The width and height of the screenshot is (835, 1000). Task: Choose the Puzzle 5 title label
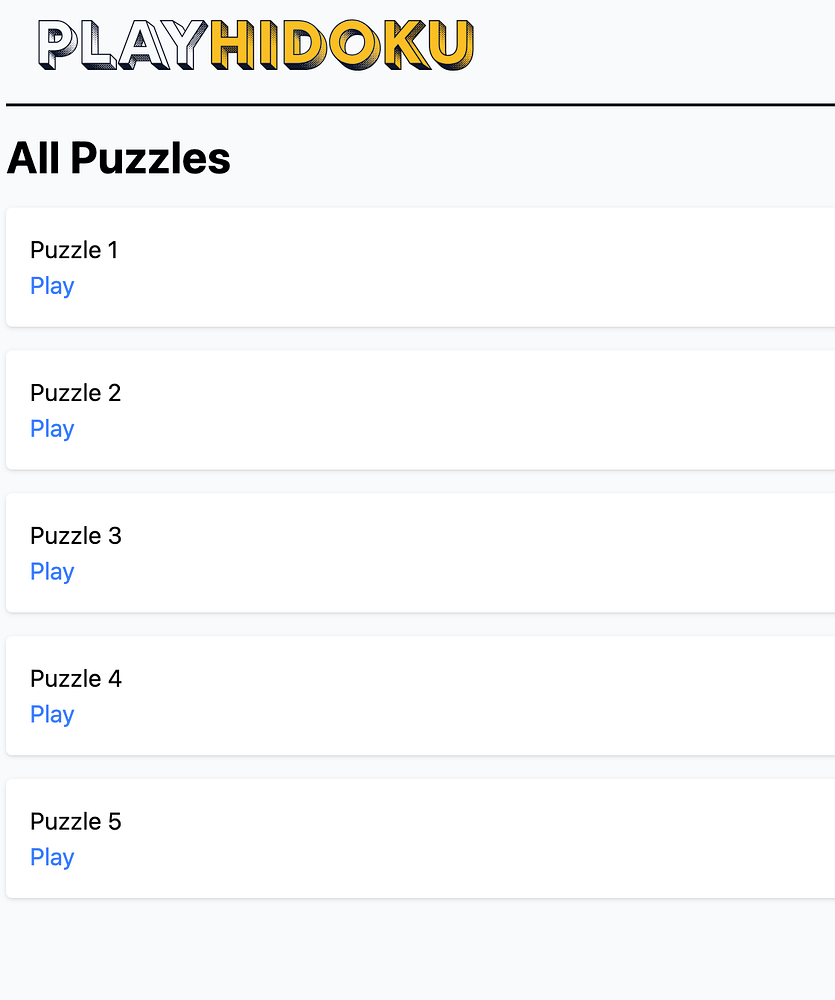pyautogui.click(x=75, y=822)
